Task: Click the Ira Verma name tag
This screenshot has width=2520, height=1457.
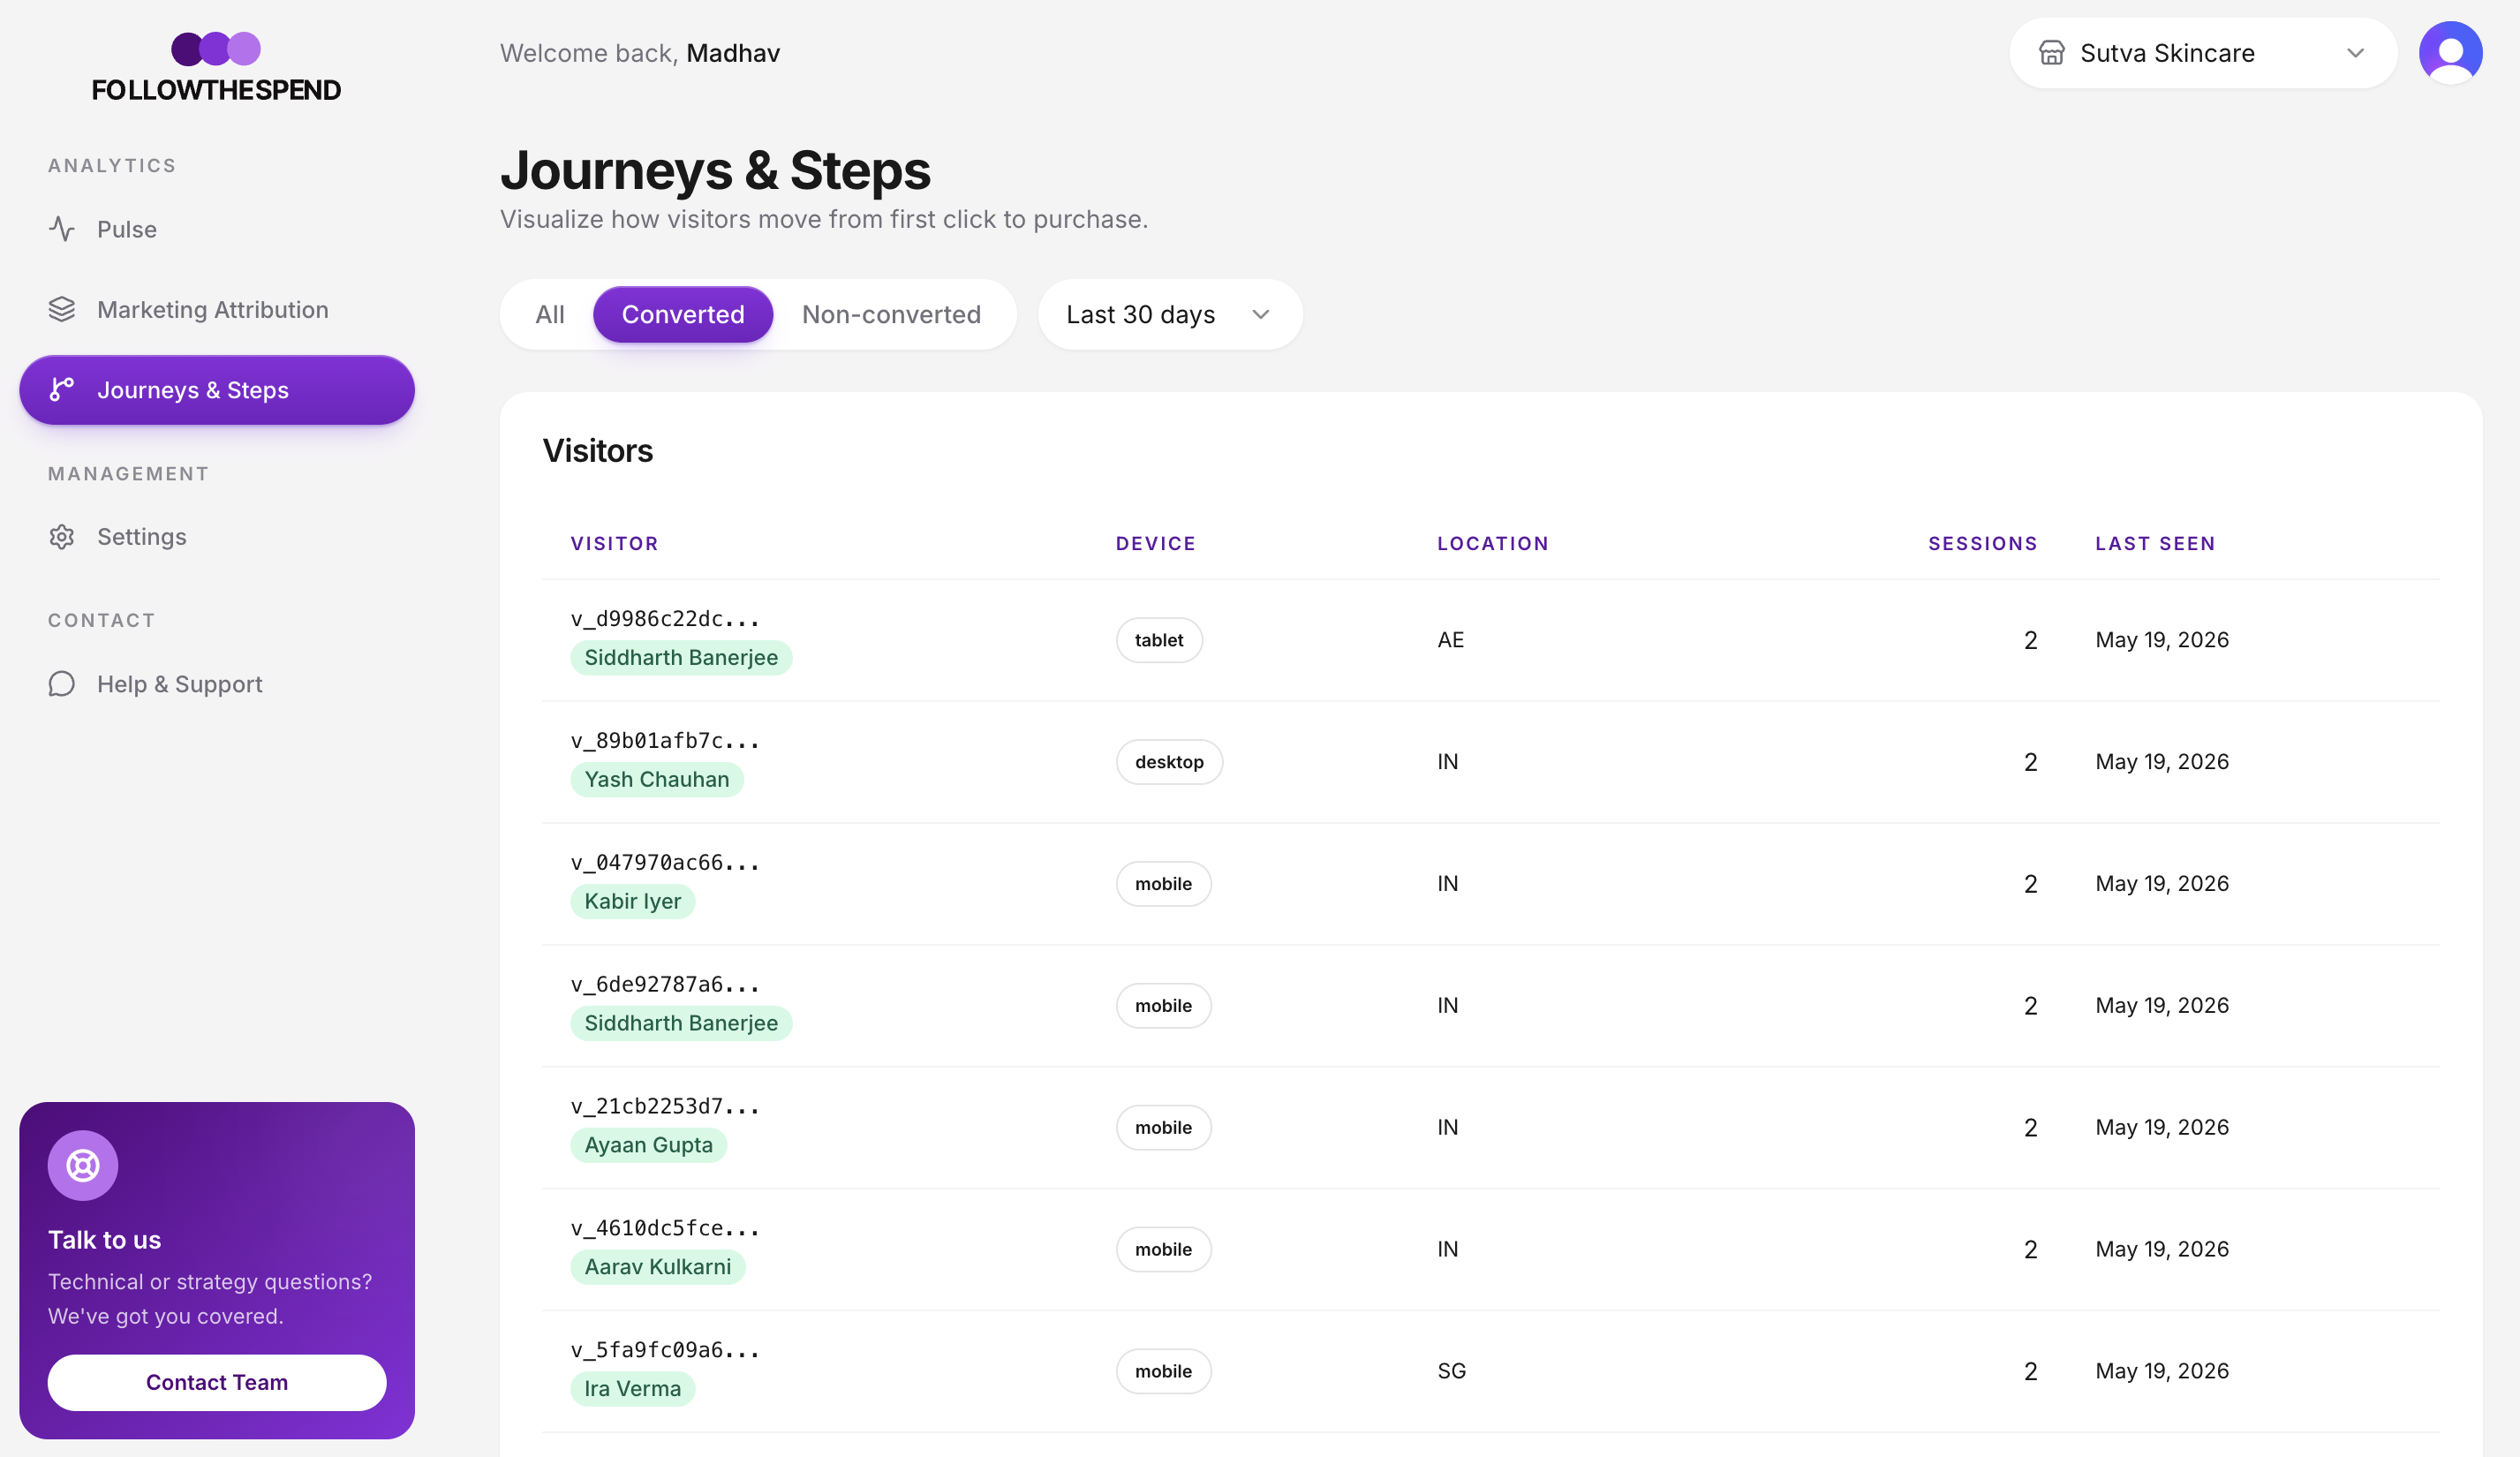Action: coord(633,1389)
